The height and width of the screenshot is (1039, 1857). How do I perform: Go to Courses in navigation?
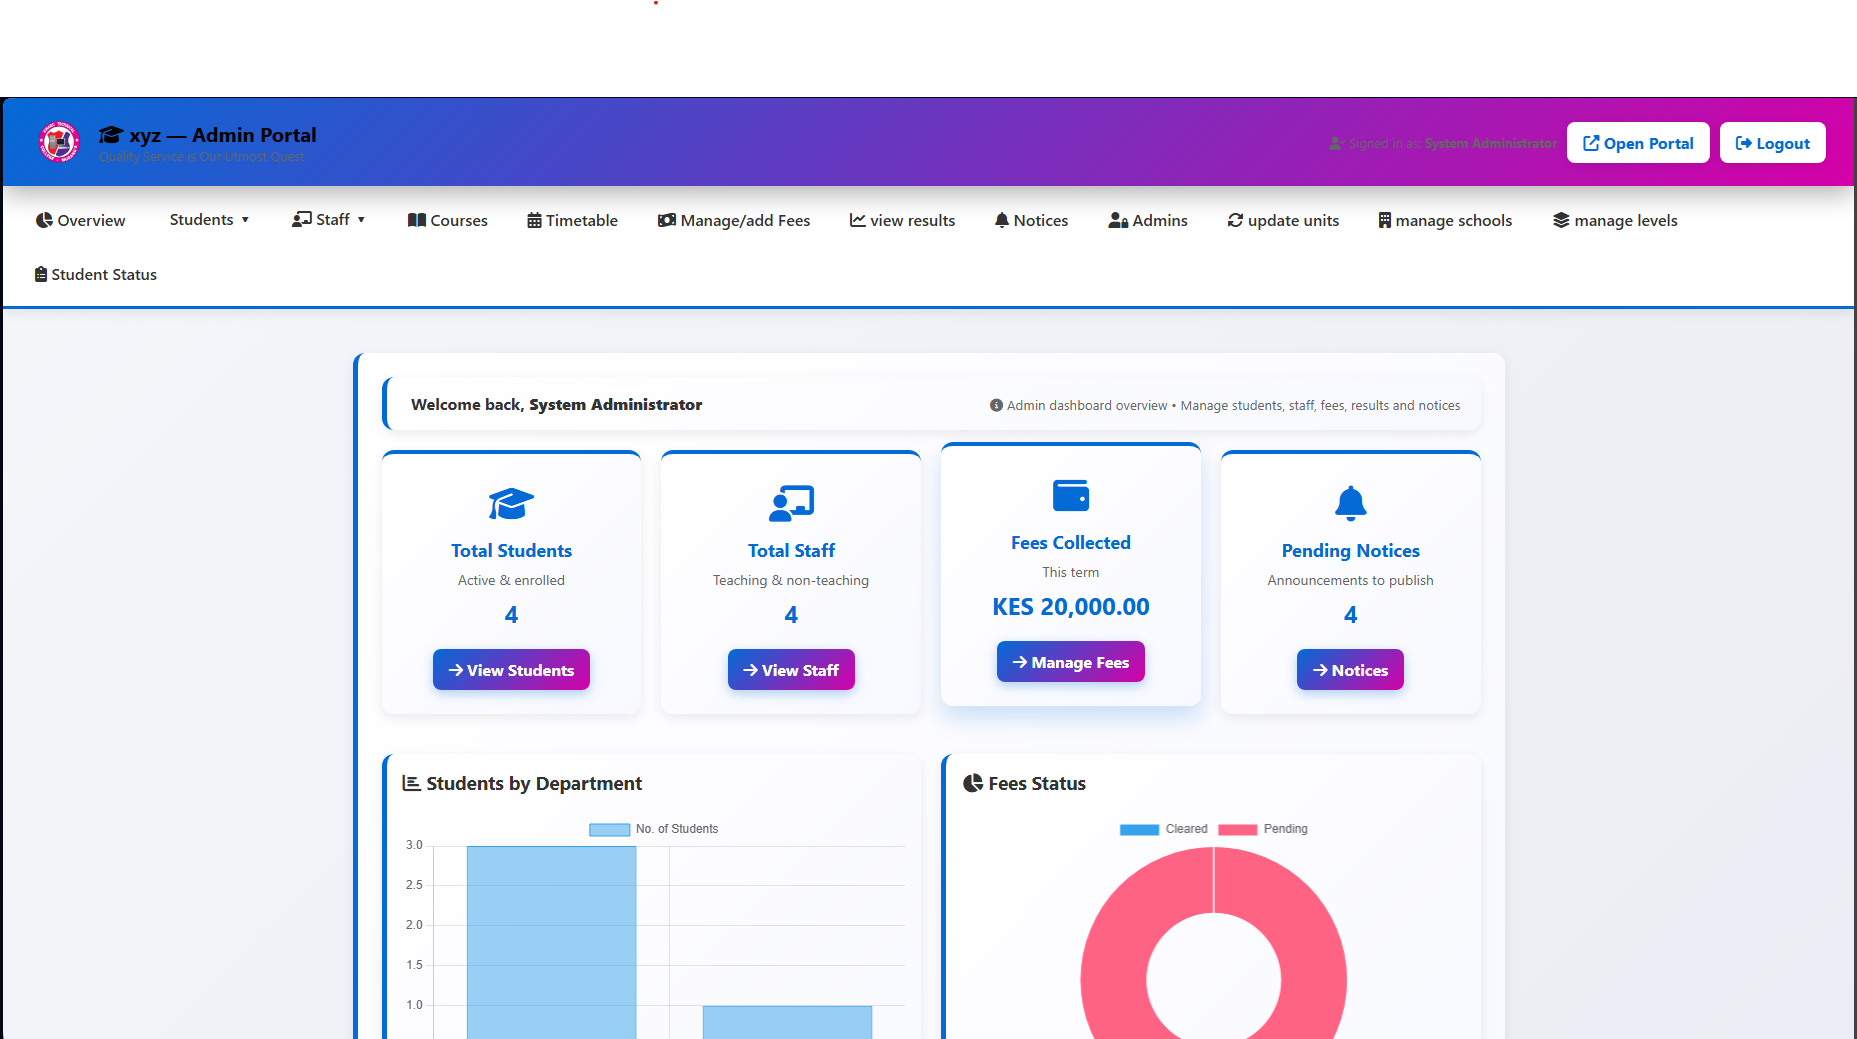448,220
